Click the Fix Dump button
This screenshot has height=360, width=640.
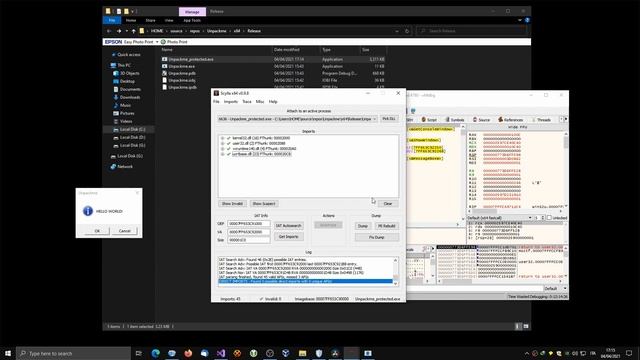(377, 237)
